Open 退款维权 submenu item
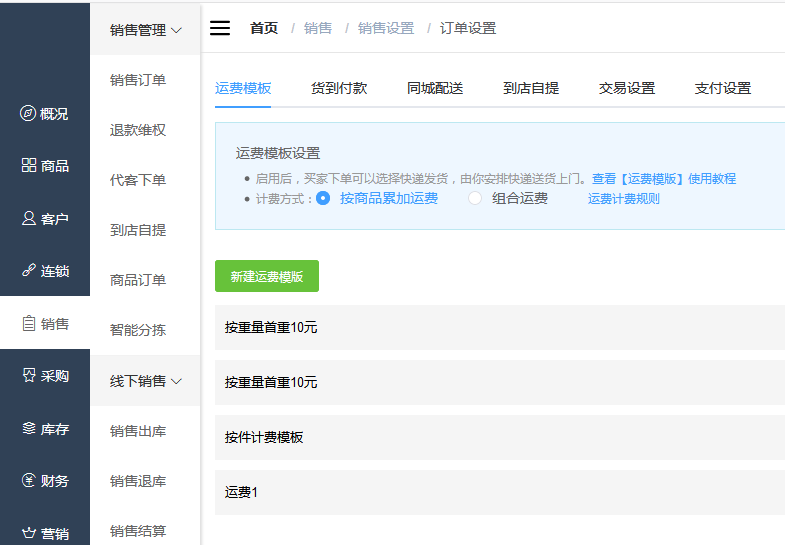The height and width of the screenshot is (545, 785). click(x=138, y=130)
